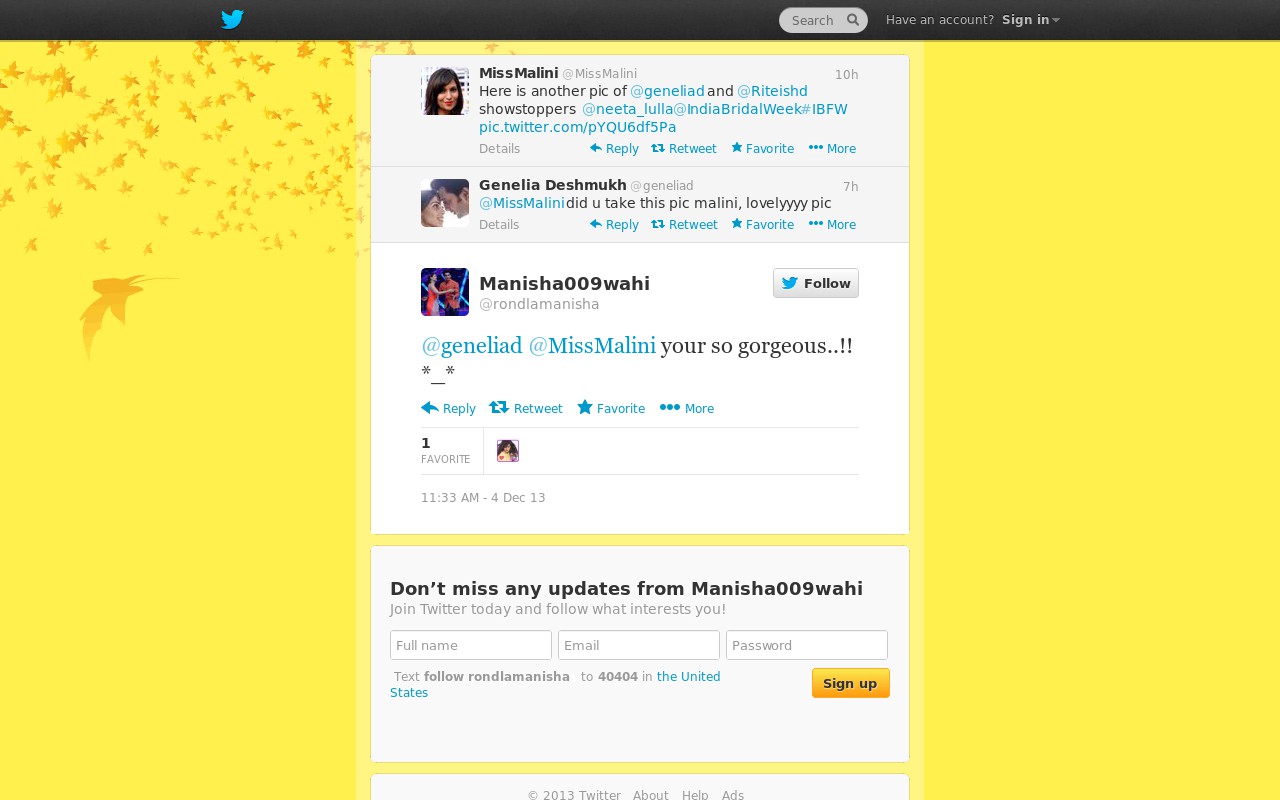Reply to Genelia Deshmukh's tweet

pyautogui.click(x=614, y=225)
